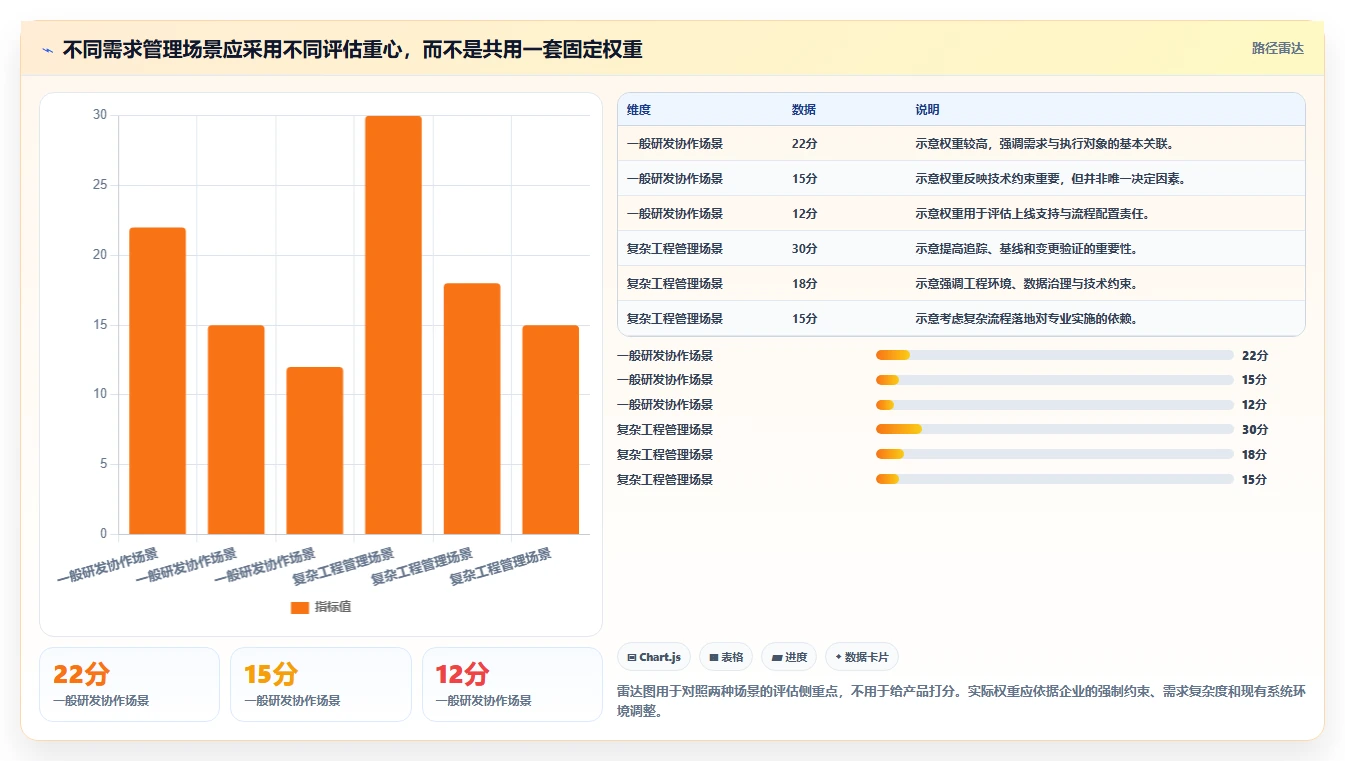Click the footnote paragraph starting 雷达图用于对照
This screenshot has height=761, width=1345.
tap(961, 703)
